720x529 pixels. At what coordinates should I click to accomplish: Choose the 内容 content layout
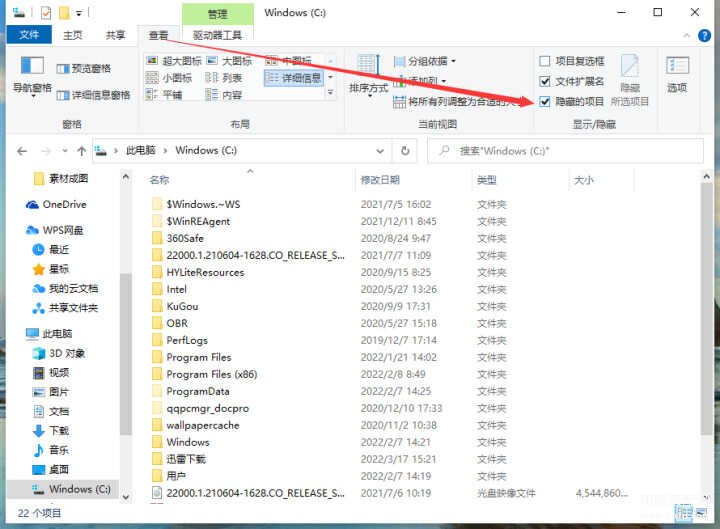tap(224, 95)
